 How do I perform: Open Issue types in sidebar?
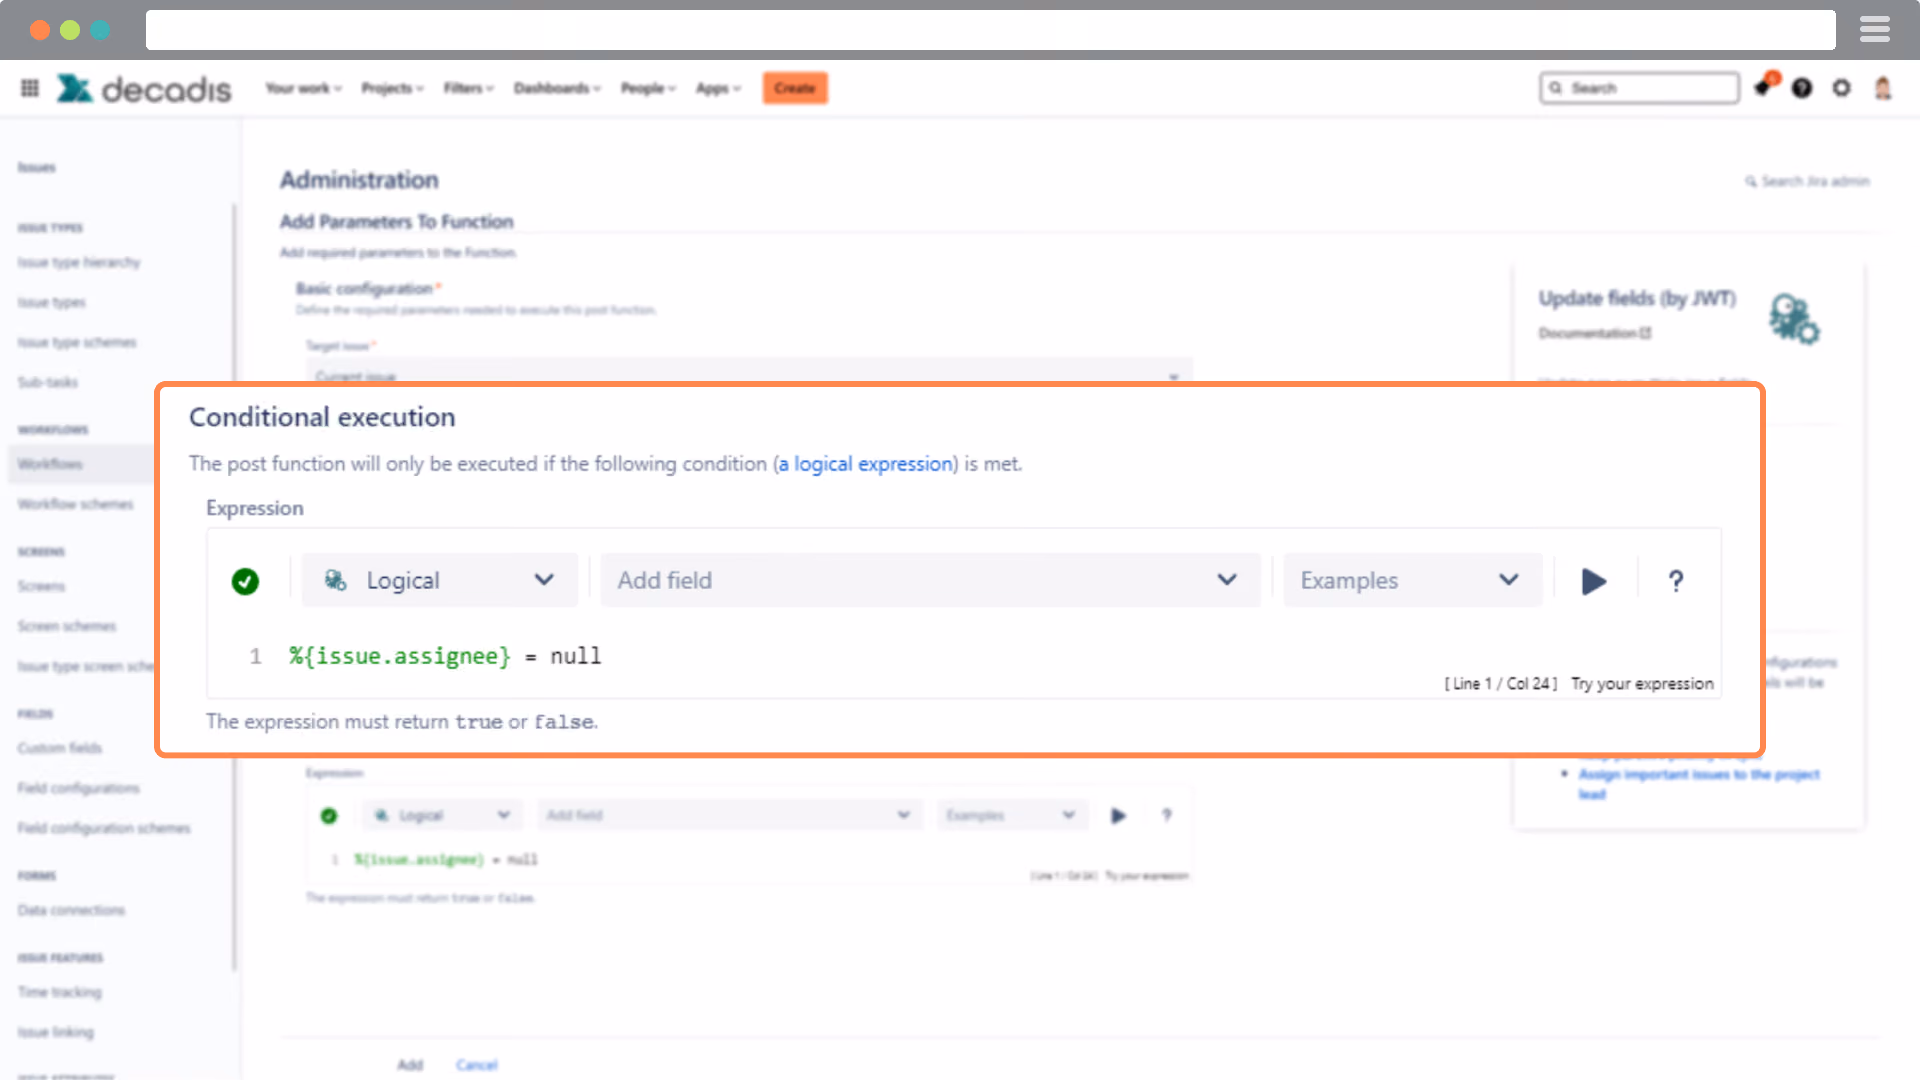(52, 302)
